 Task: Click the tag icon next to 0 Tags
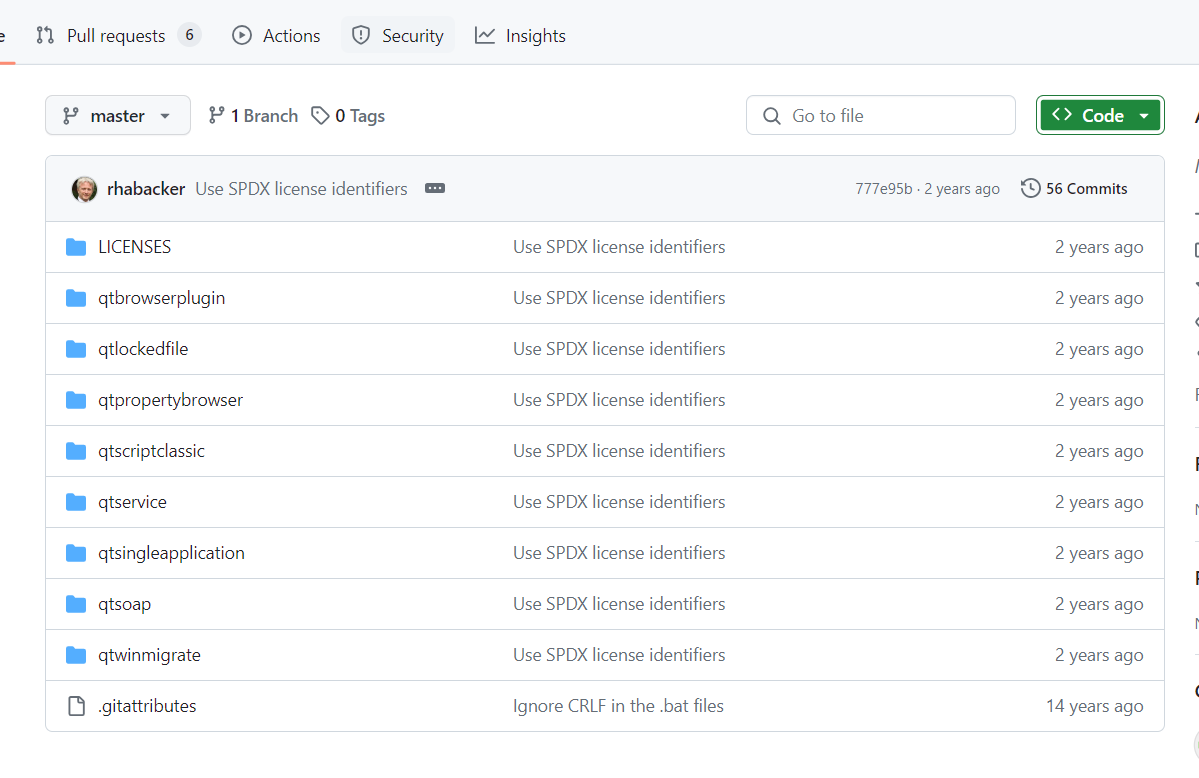tap(320, 116)
